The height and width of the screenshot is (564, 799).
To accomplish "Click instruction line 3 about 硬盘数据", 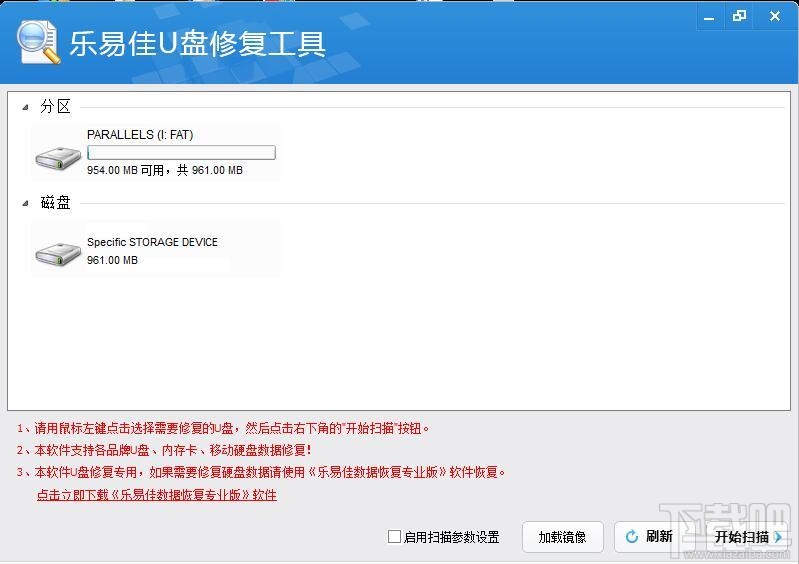I will (261, 472).
